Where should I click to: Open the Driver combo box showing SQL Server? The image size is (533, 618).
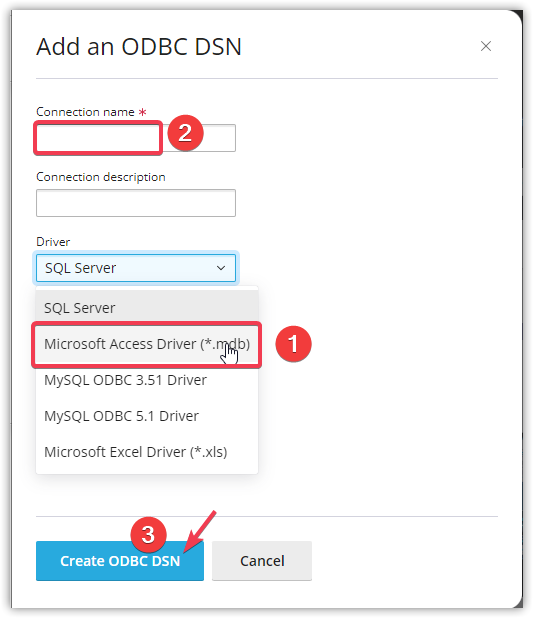(136, 268)
